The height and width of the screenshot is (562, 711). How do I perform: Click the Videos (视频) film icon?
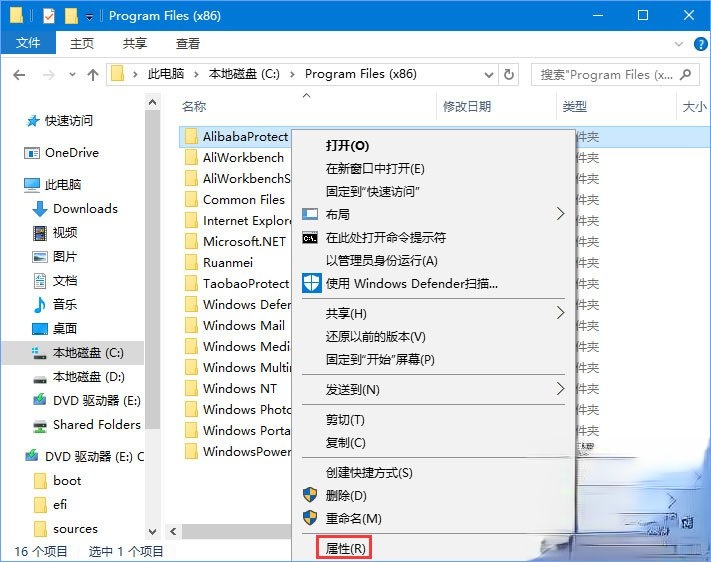tap(40, 233)
